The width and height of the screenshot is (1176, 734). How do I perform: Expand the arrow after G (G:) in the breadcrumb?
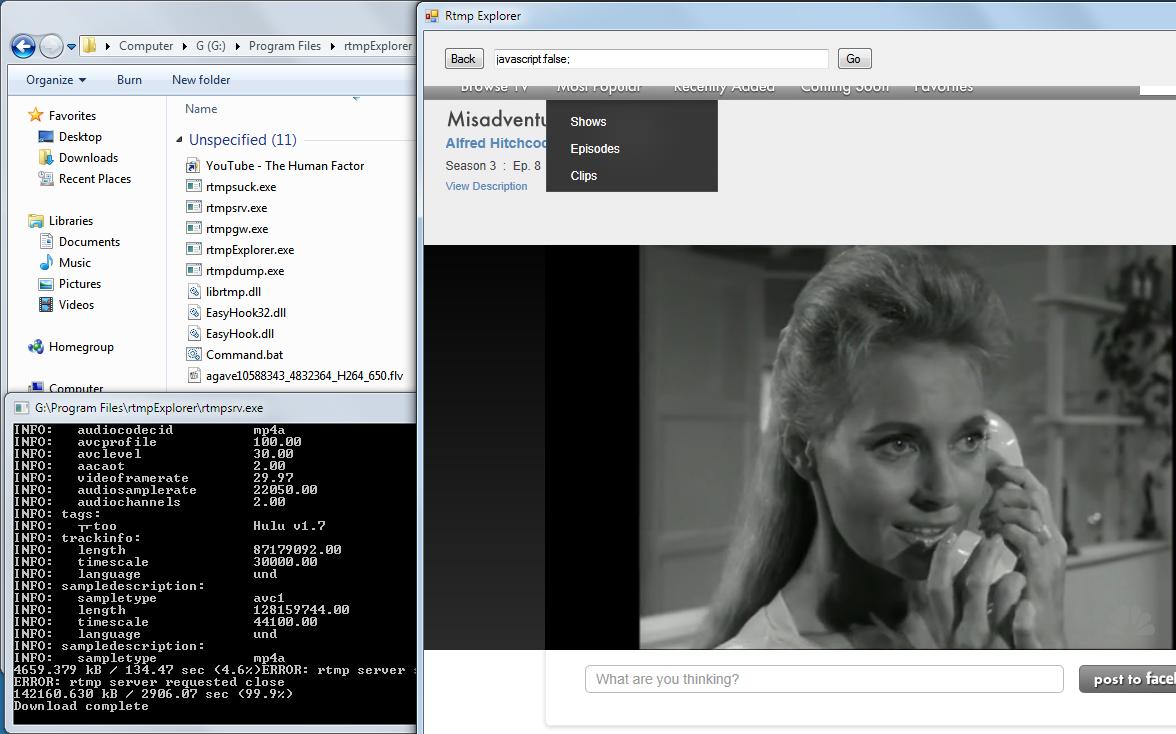(x=238, y=46)
